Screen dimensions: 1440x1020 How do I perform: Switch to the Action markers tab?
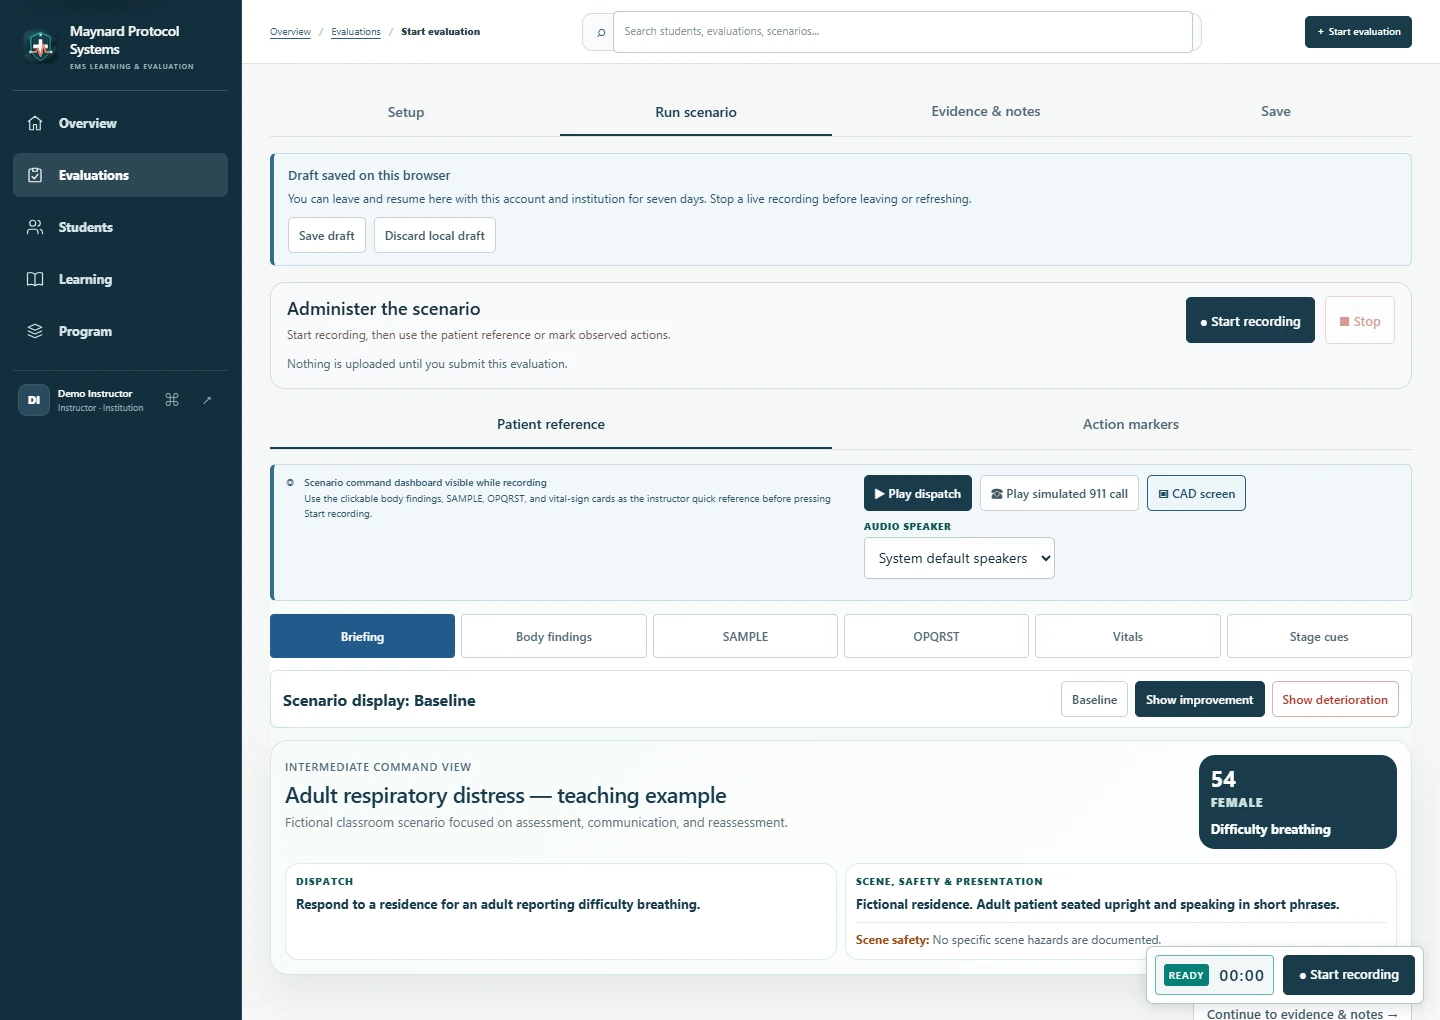click(x=1131, y=424)
